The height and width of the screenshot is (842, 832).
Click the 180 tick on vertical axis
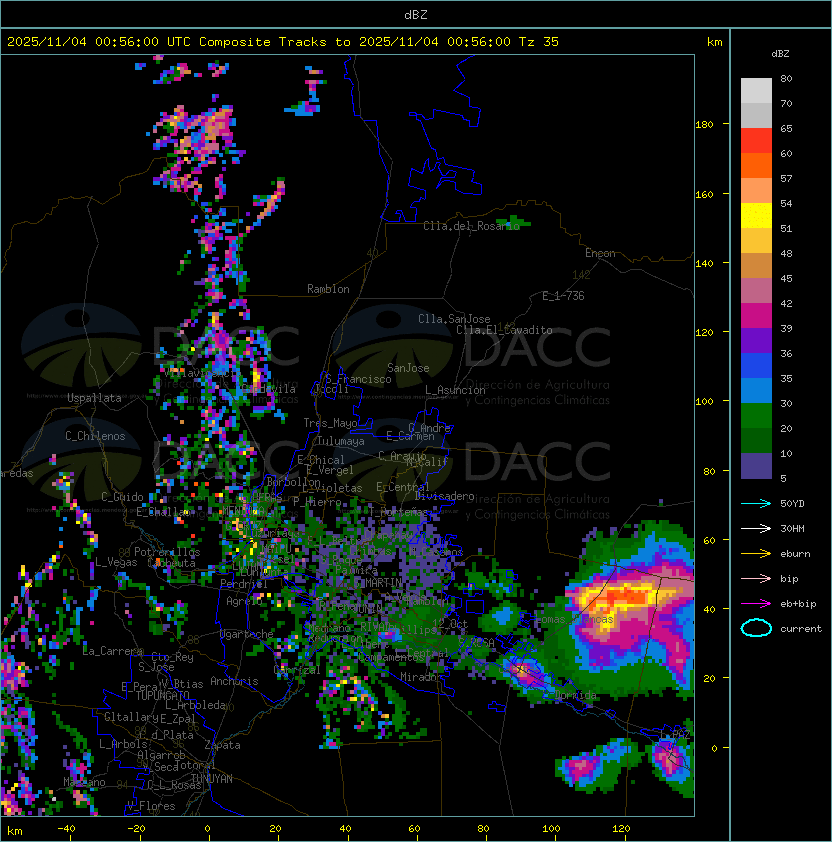(704, 125)
